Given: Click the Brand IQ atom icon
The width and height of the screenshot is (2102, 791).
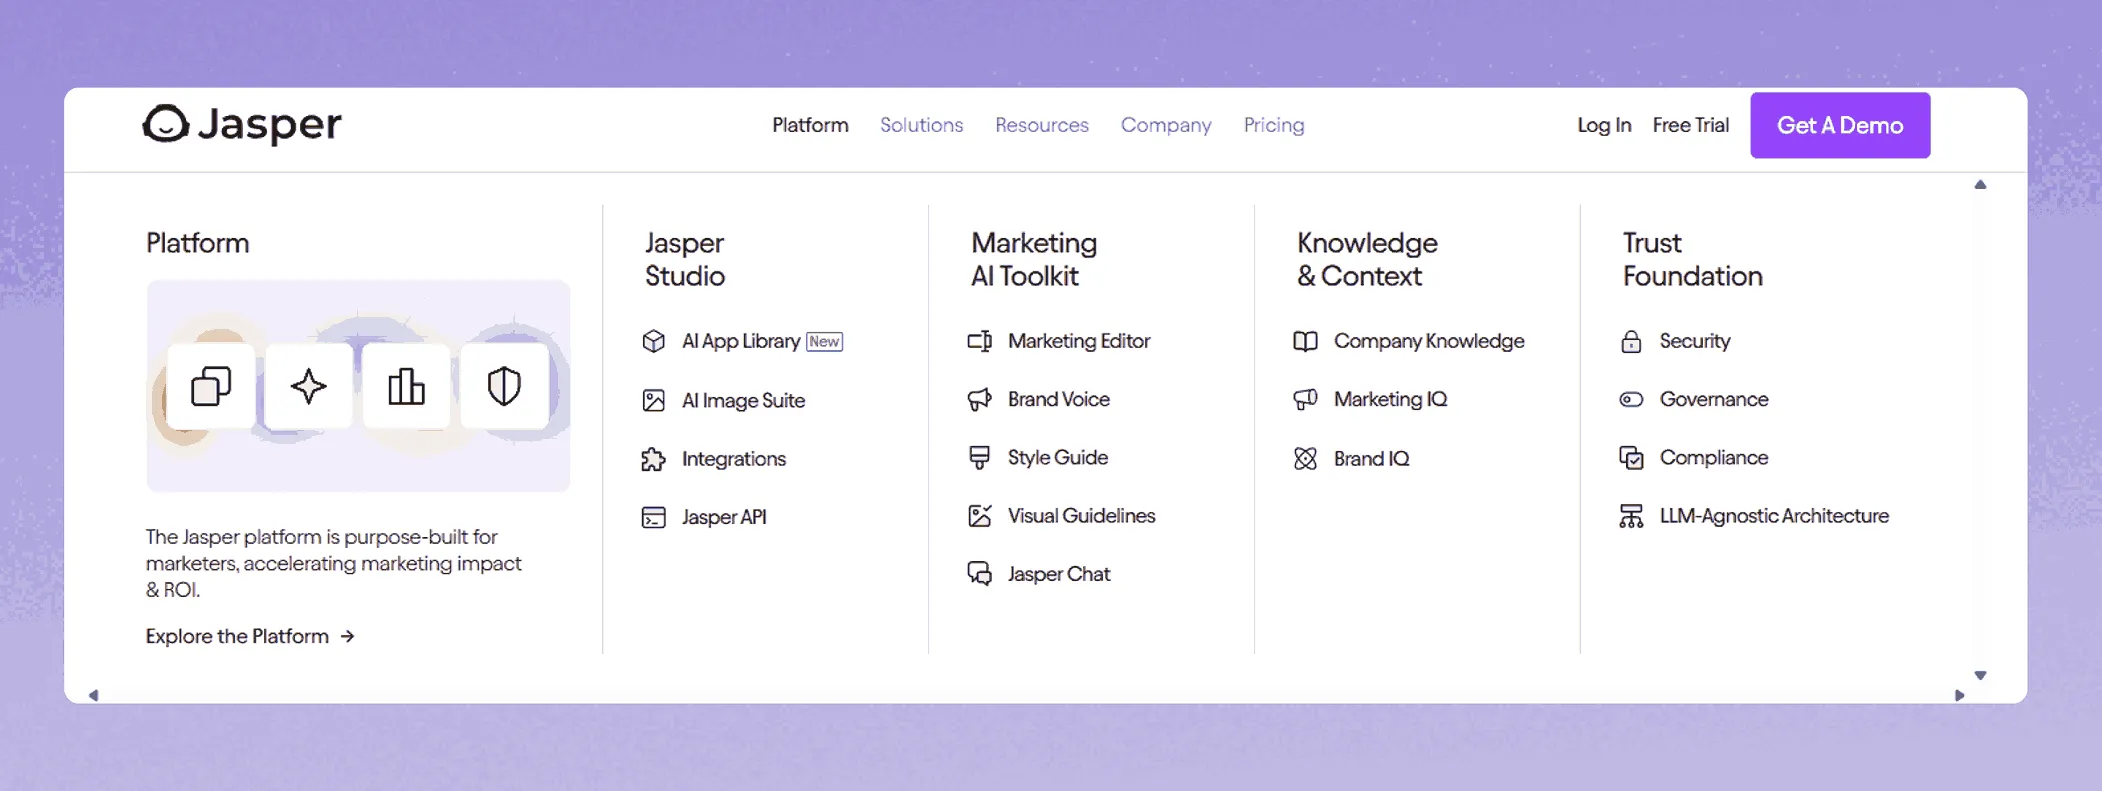Looking at the screenshot, I should (1305, 458).
